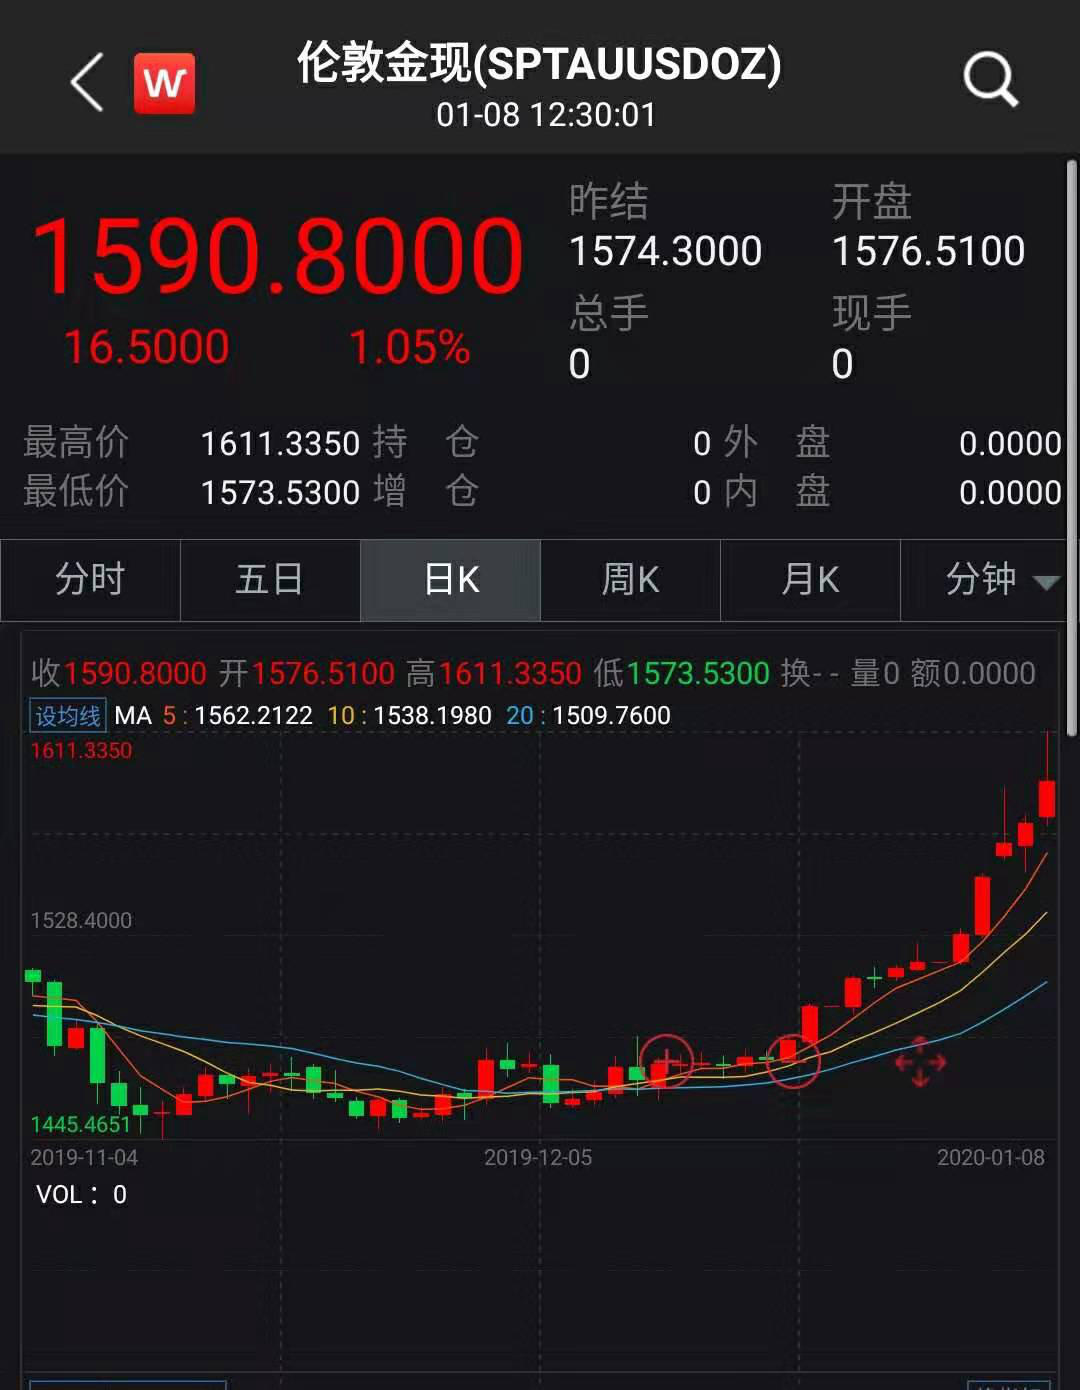The height and width of the screenshot is (1390, 1080).
Task: Show the 月K monthly chart tab
Action: point(810,580)
